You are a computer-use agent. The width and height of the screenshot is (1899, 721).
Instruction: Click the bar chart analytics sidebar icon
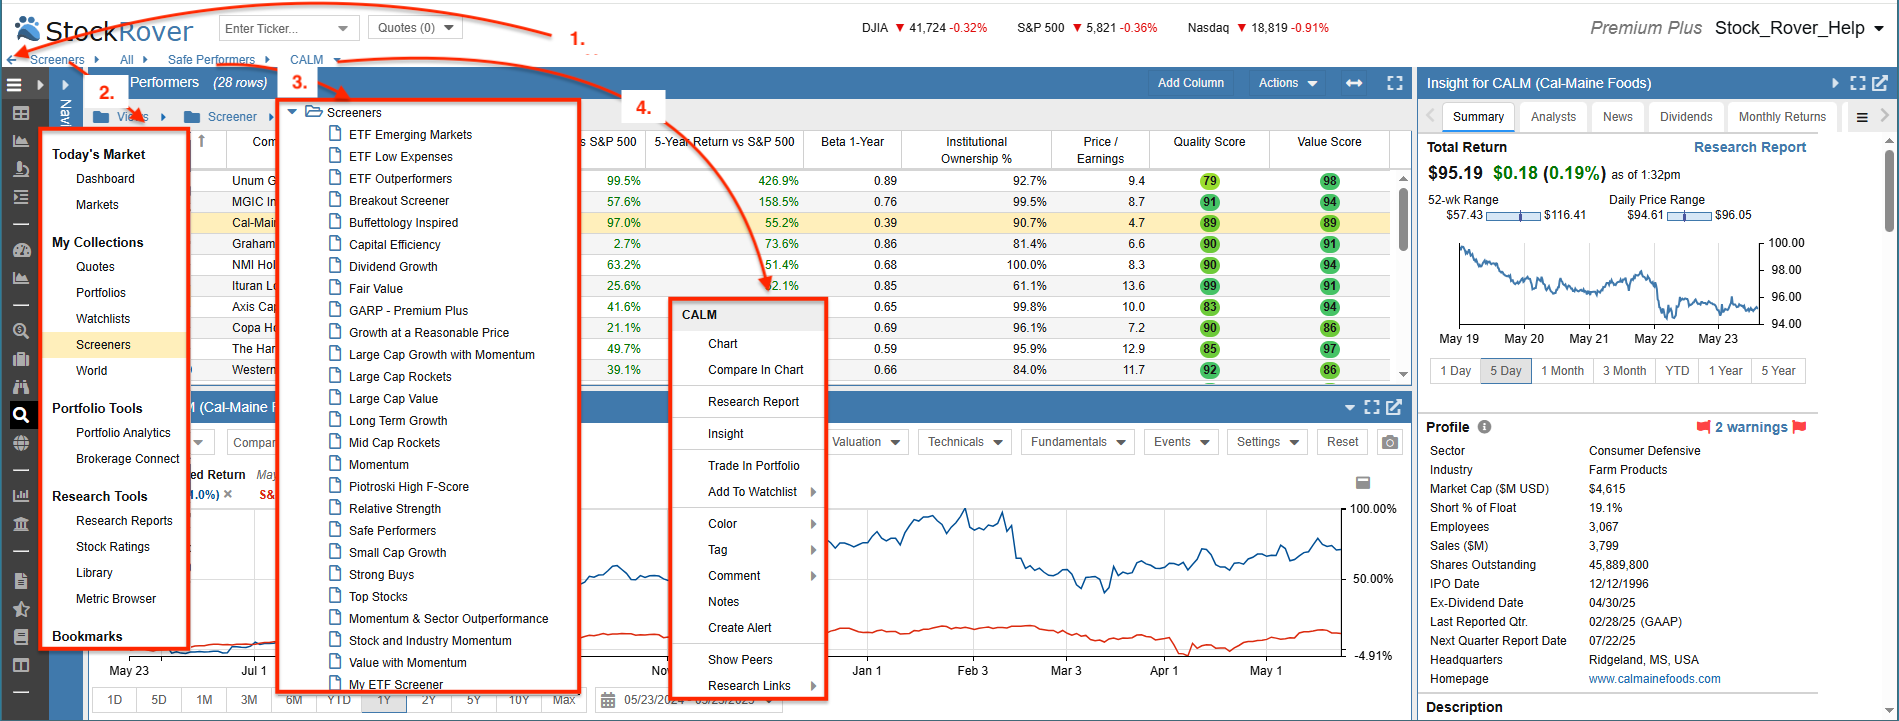point(20,495)
